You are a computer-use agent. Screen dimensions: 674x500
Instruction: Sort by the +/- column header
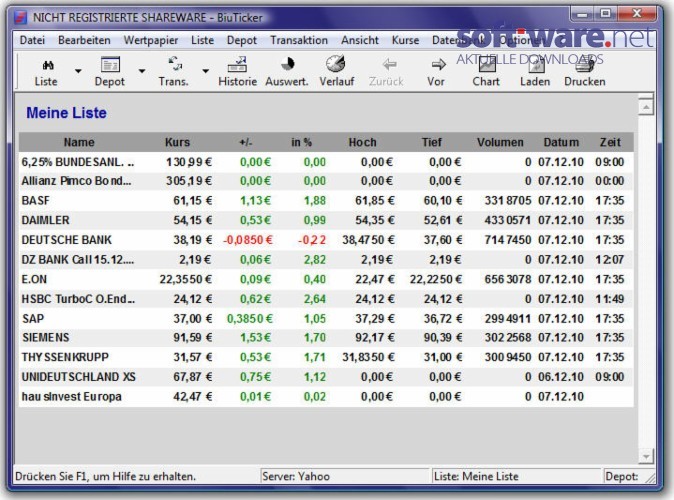tap(246, 142)
